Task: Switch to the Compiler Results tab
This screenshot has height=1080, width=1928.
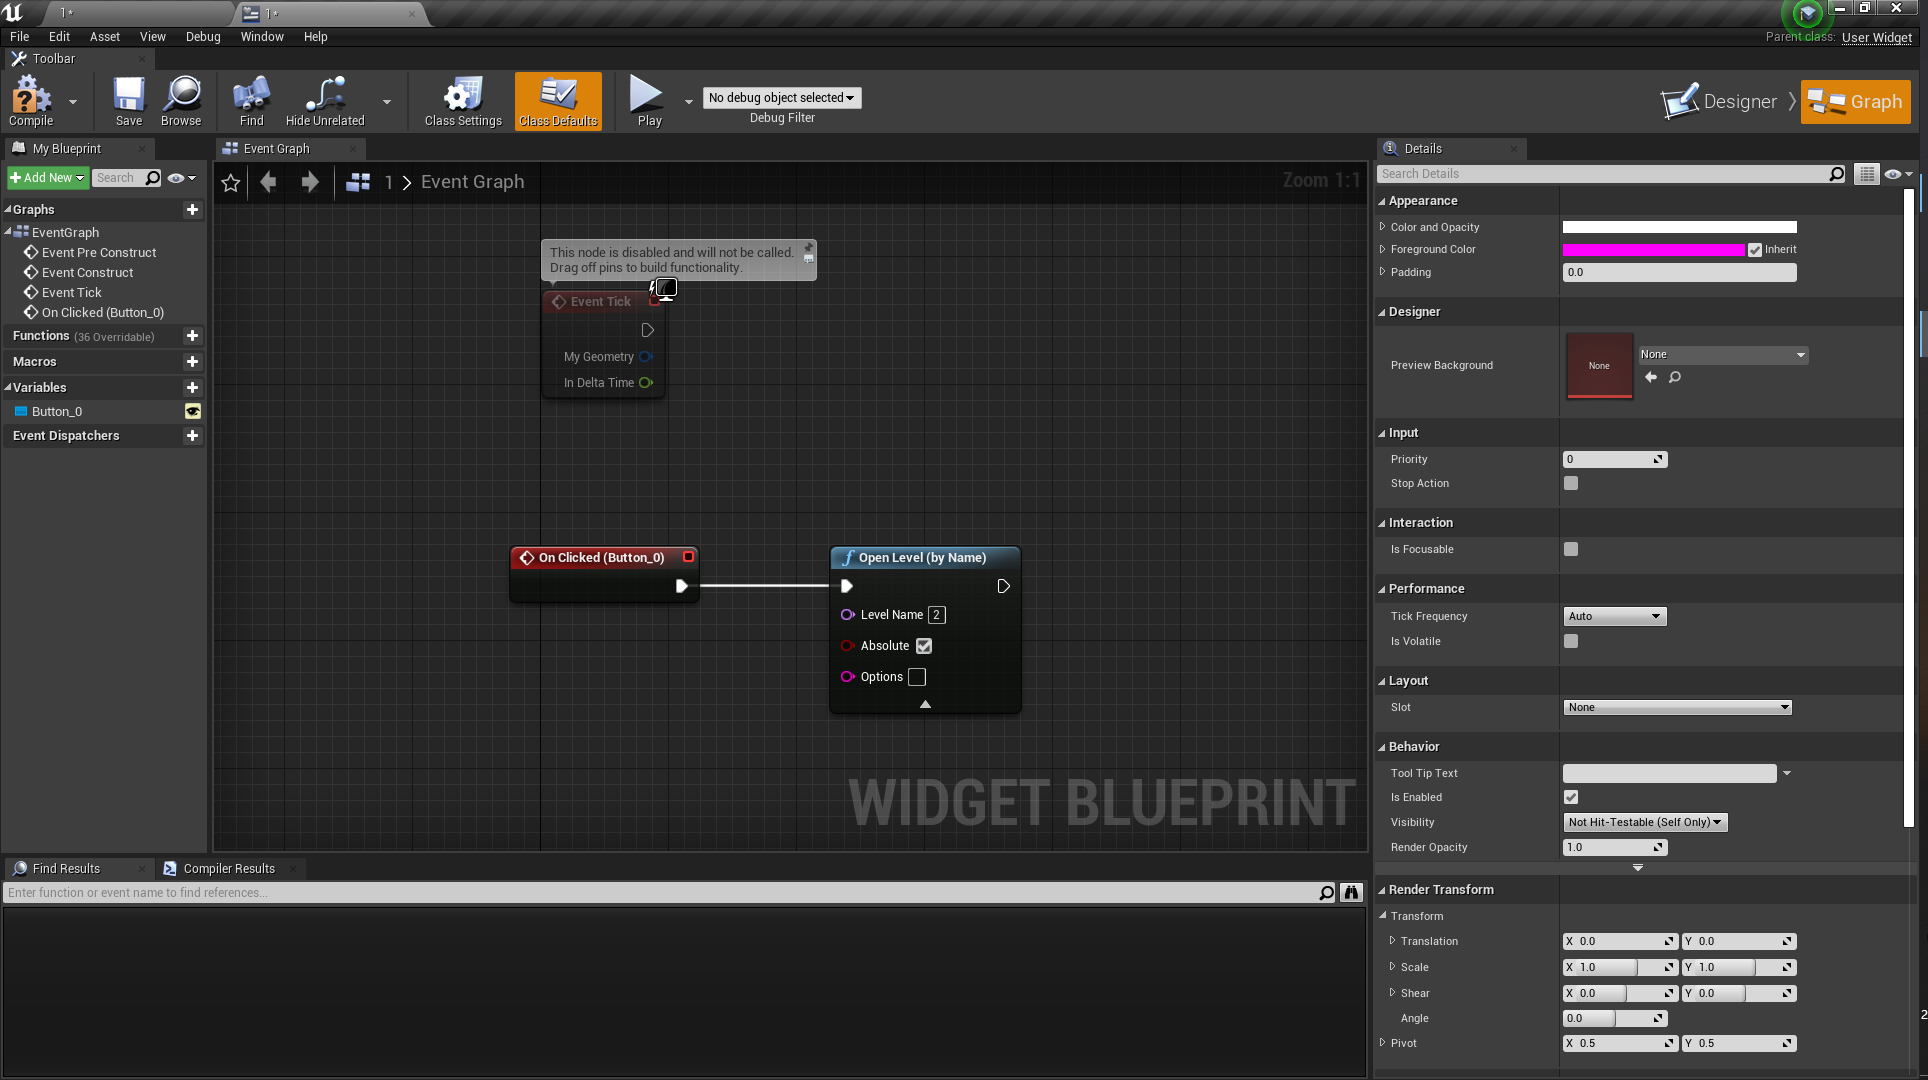Action: tap(228, 868)
